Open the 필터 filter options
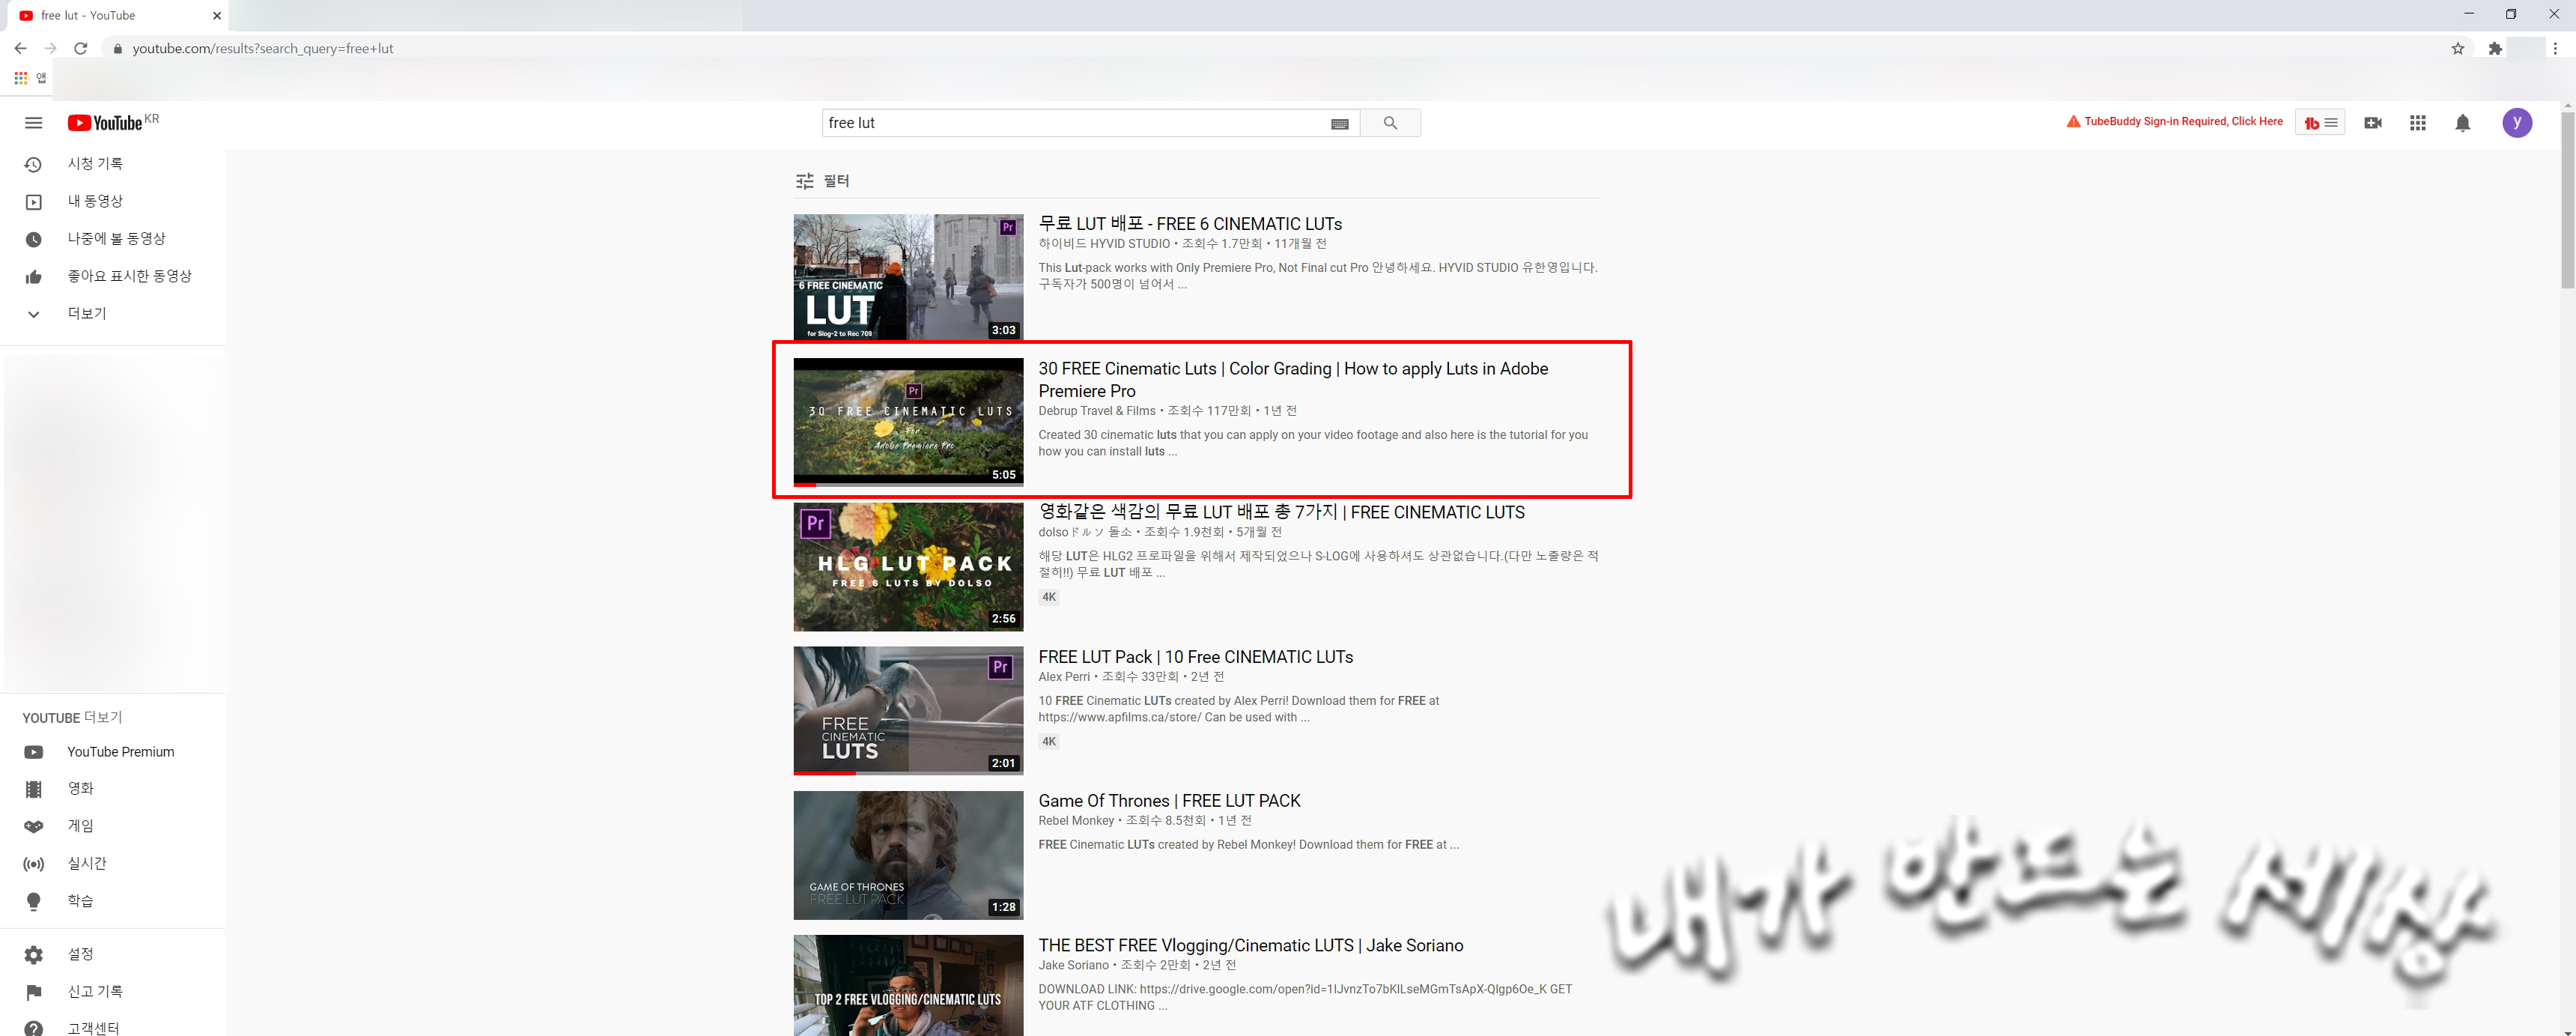 pyautogui.click(x=822, y=181)
